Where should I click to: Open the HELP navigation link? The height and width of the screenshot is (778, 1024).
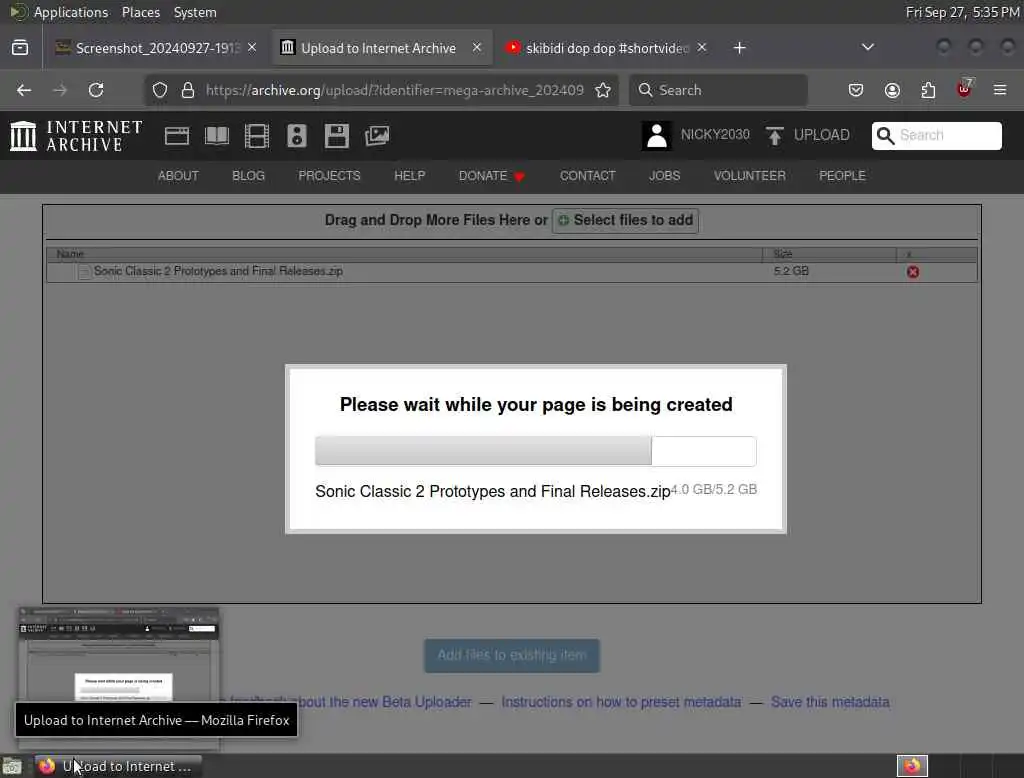[409, 176]
